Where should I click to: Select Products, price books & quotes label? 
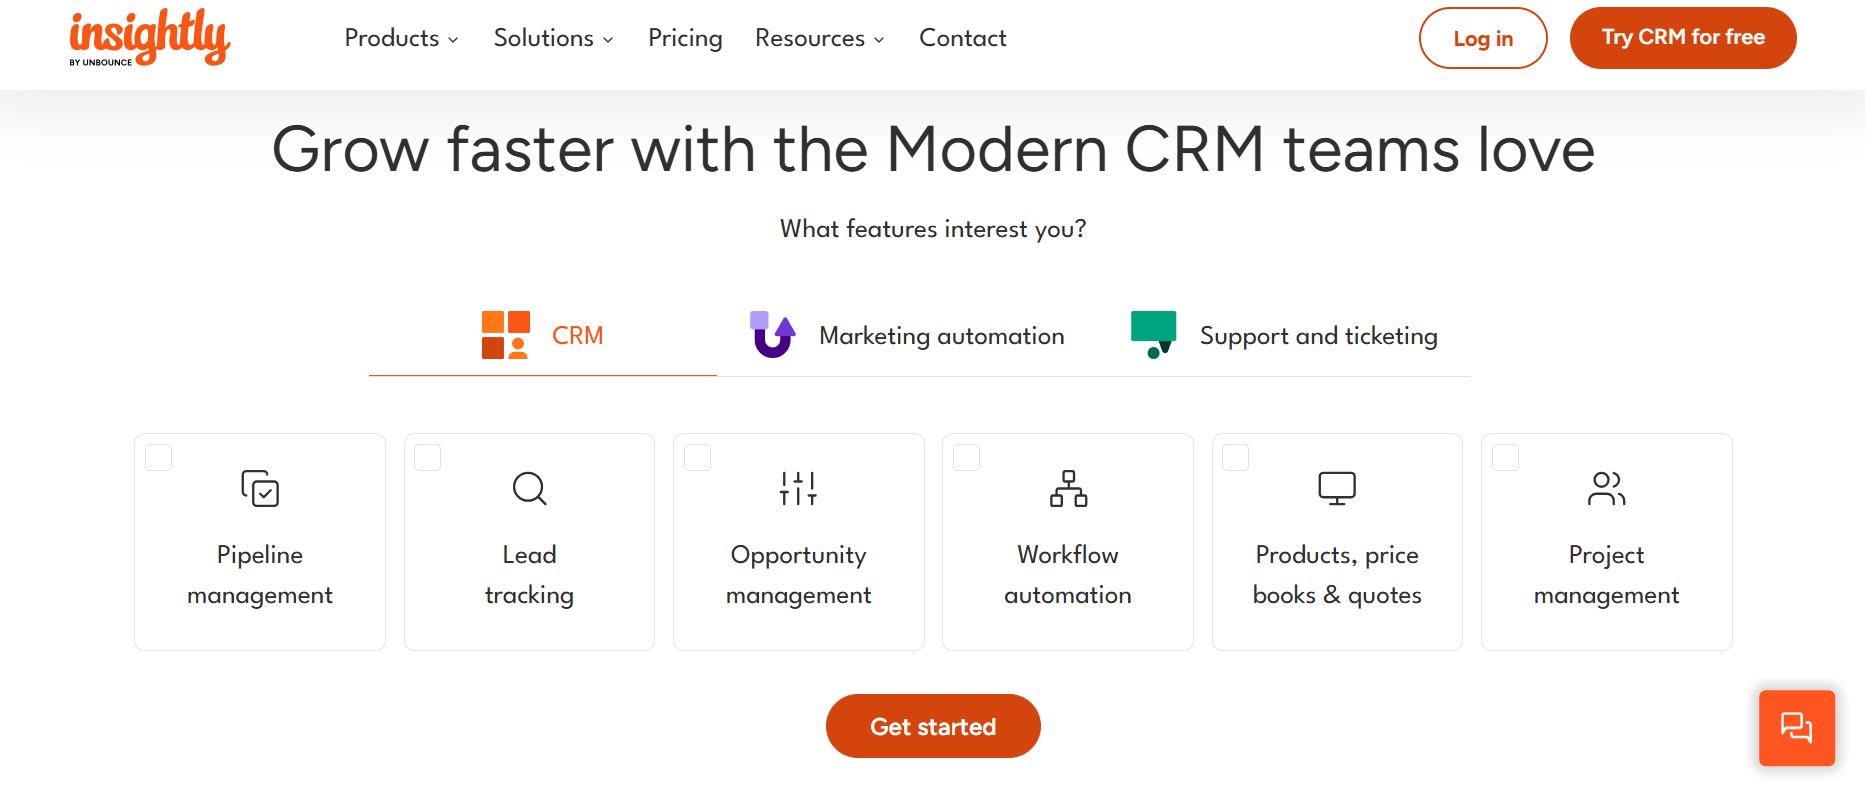[1337, 575]
